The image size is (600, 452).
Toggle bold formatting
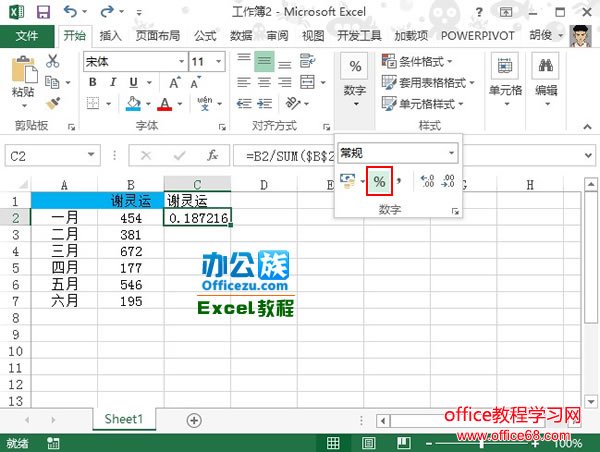click(93, 82)
